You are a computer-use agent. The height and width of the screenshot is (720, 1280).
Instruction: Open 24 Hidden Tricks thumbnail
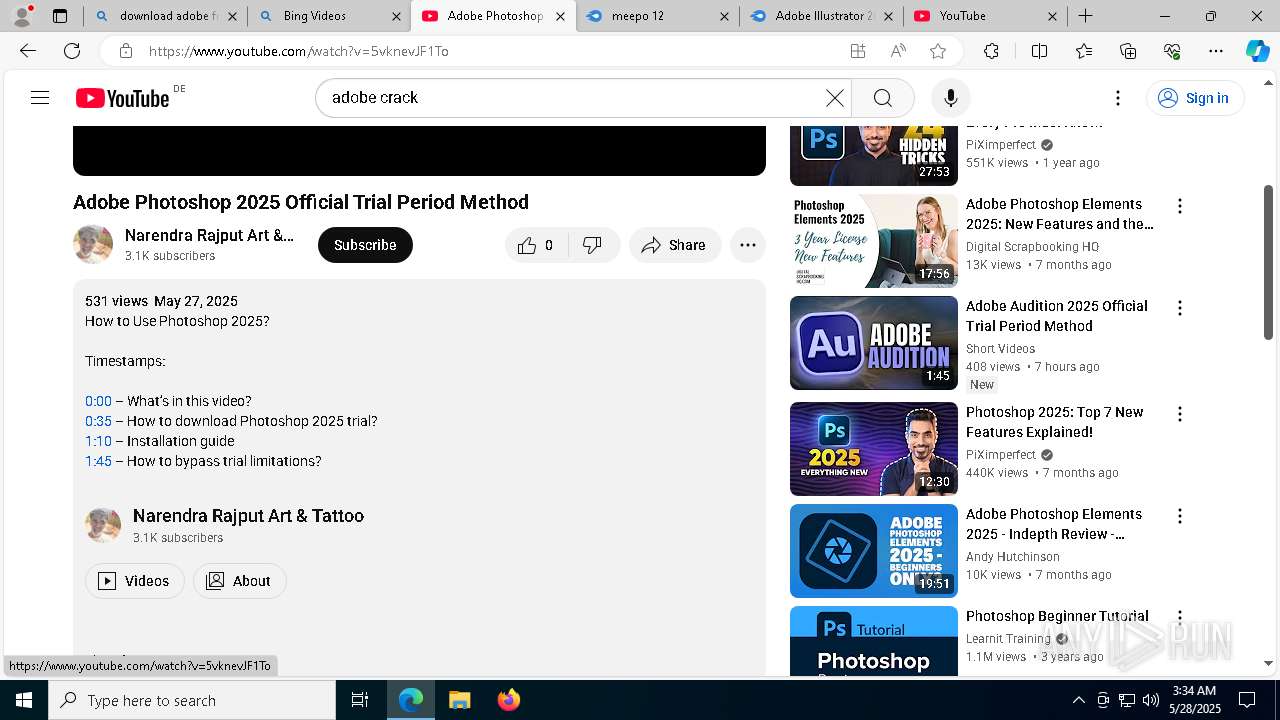pos(874,156)
